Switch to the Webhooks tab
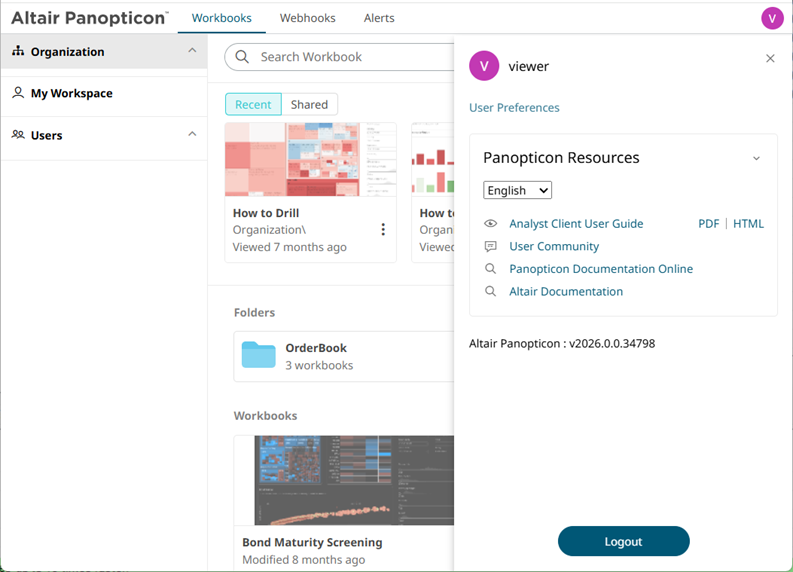 307,18
